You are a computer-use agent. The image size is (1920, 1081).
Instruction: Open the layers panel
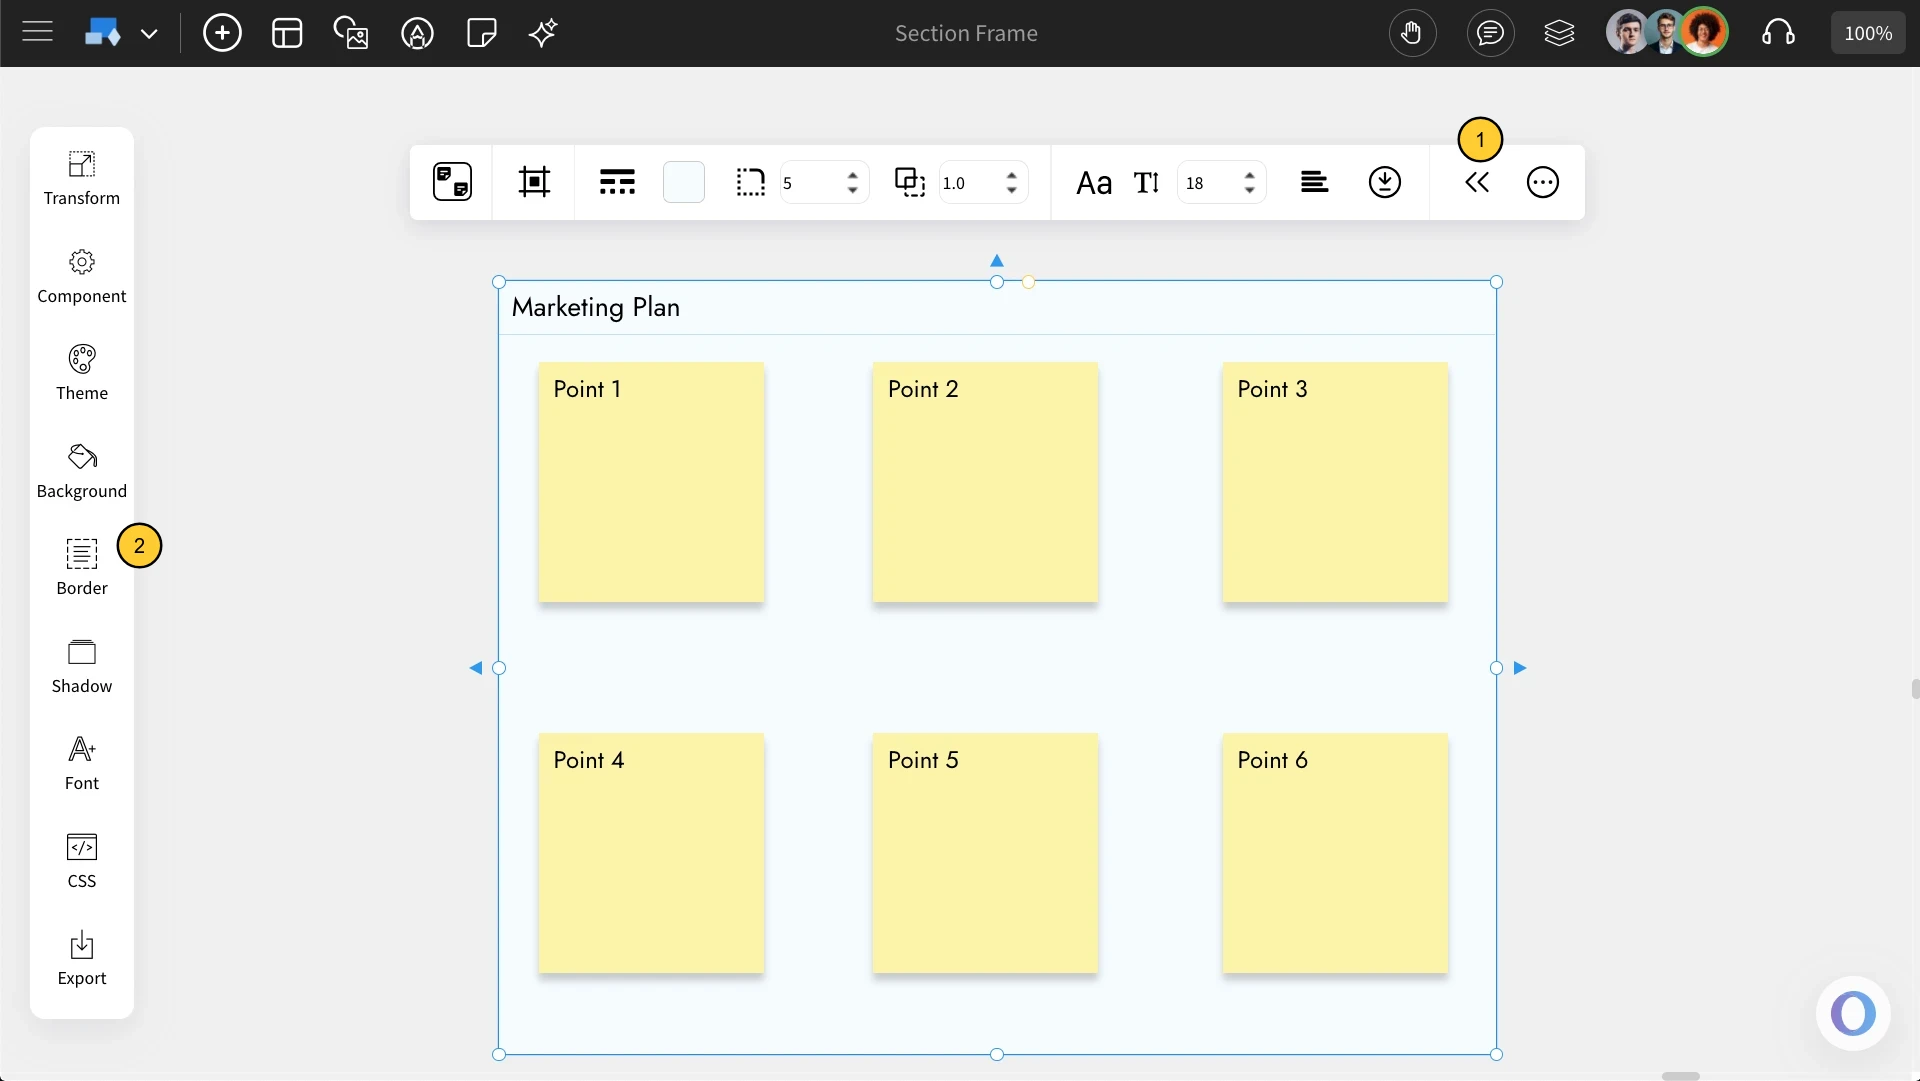point(1560,33)
